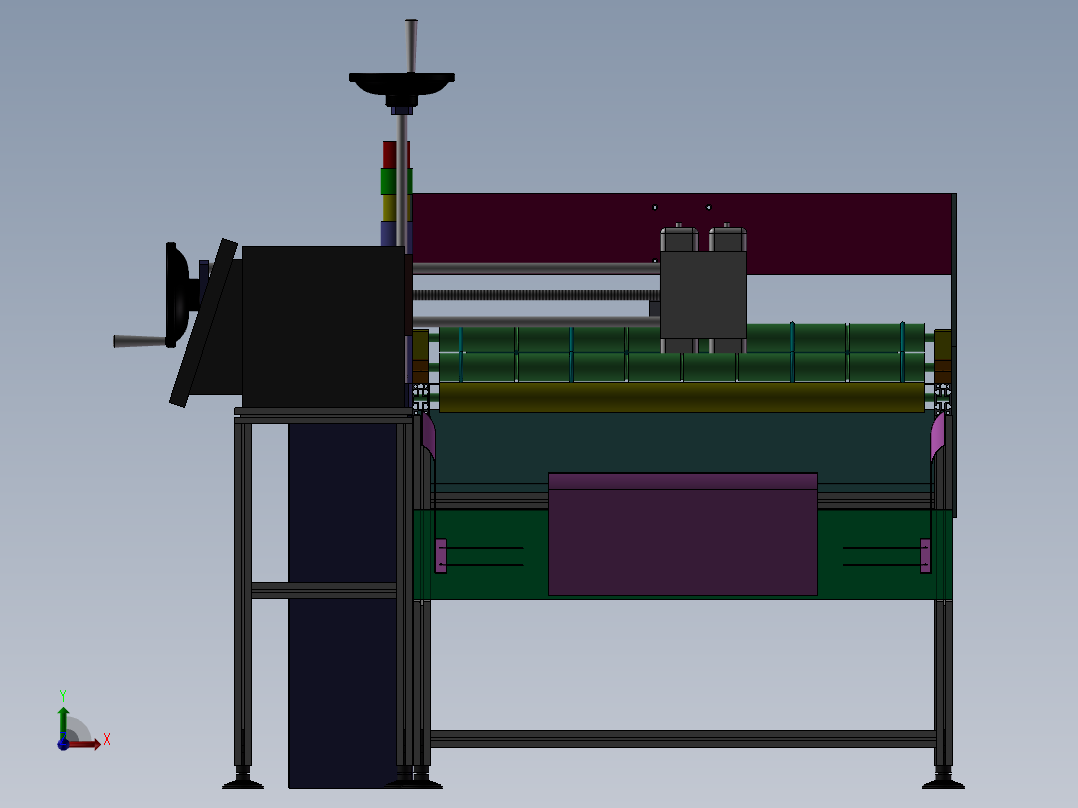
Task: Select the long yellow roller
Action: tap(681, 397)
